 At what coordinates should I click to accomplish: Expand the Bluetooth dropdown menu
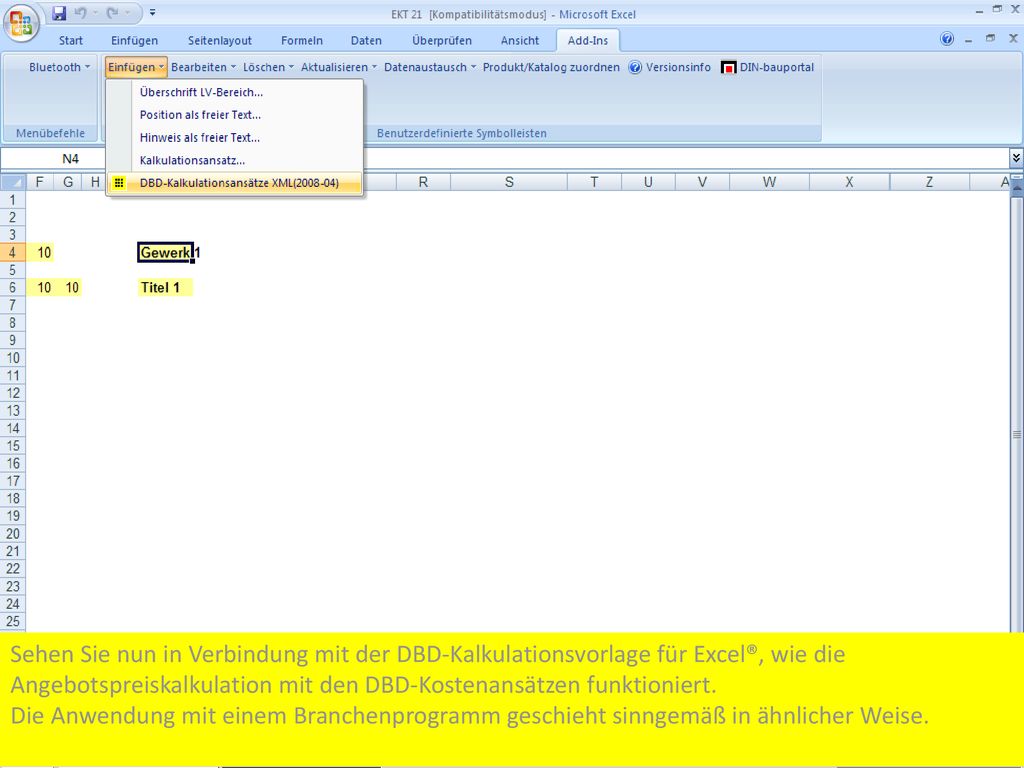point(59,67)
